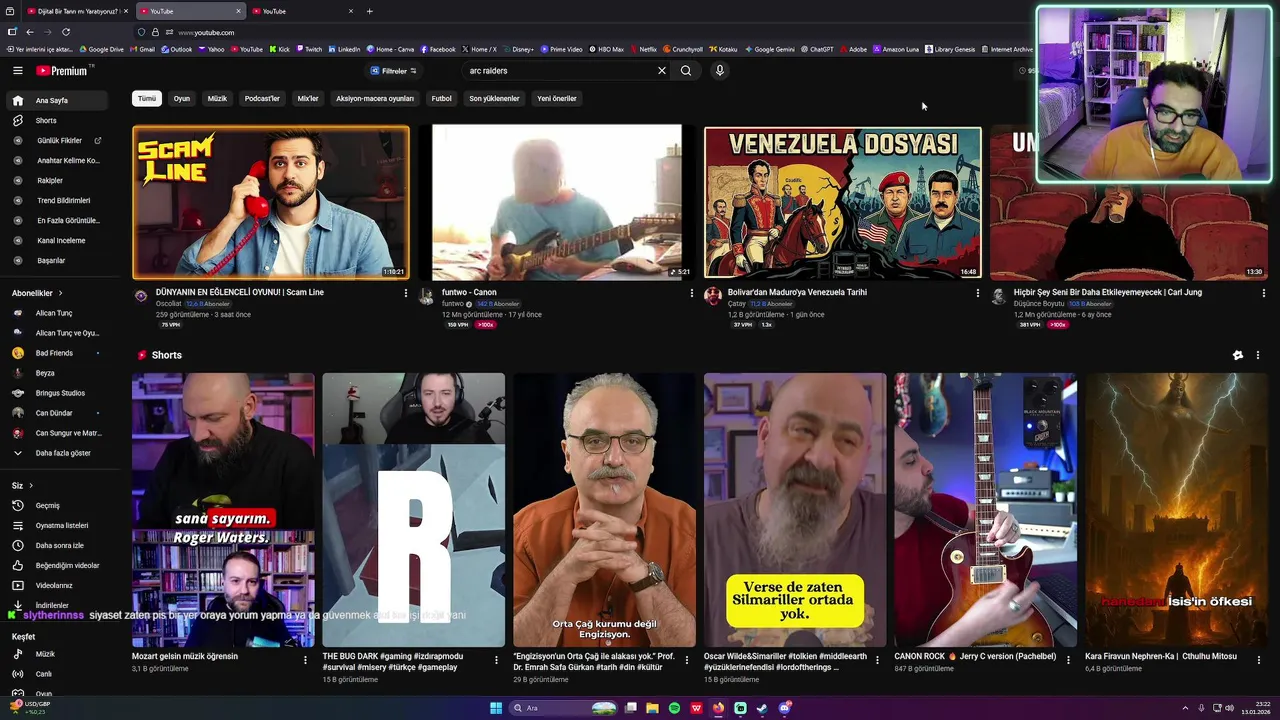Select the Oyun filter chip
Image resolution: width=1280 pixels, height=720 pixels.
(x=182, y=99)
